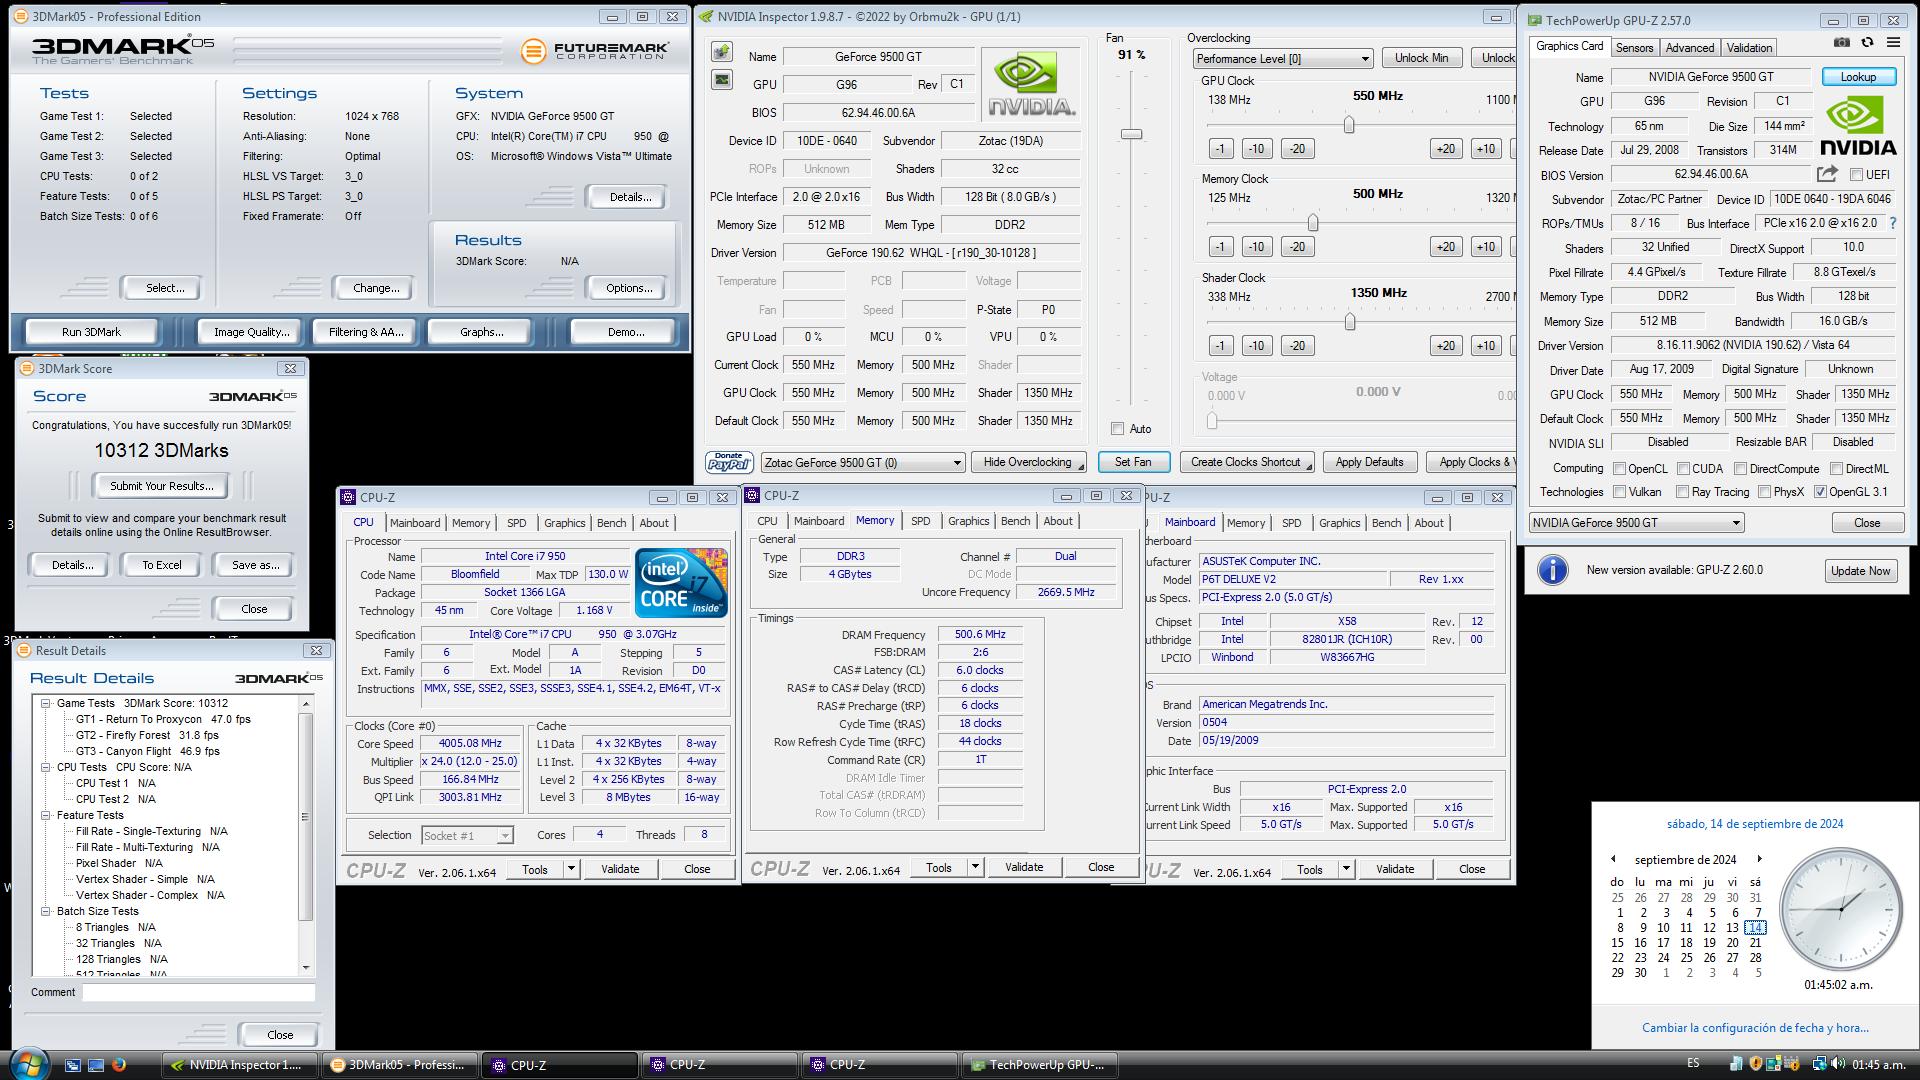Open Tools dropdown arrow in CPU tab window
Image resolution: width=1920 pixels, height=1080 pixels.
(x=571, y=869)
